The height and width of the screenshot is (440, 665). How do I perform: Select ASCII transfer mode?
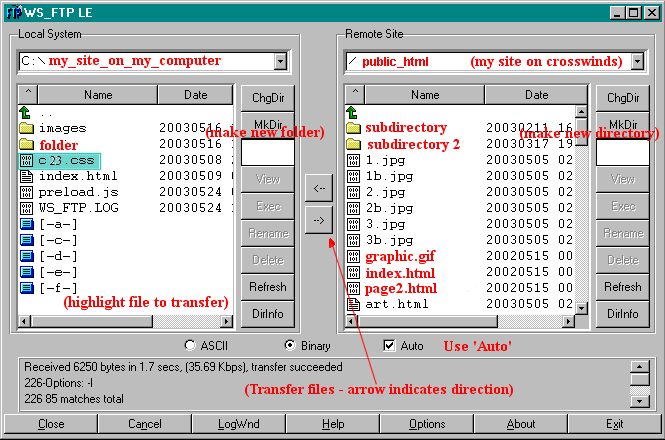pyautogui.click(x=190, y=346)
